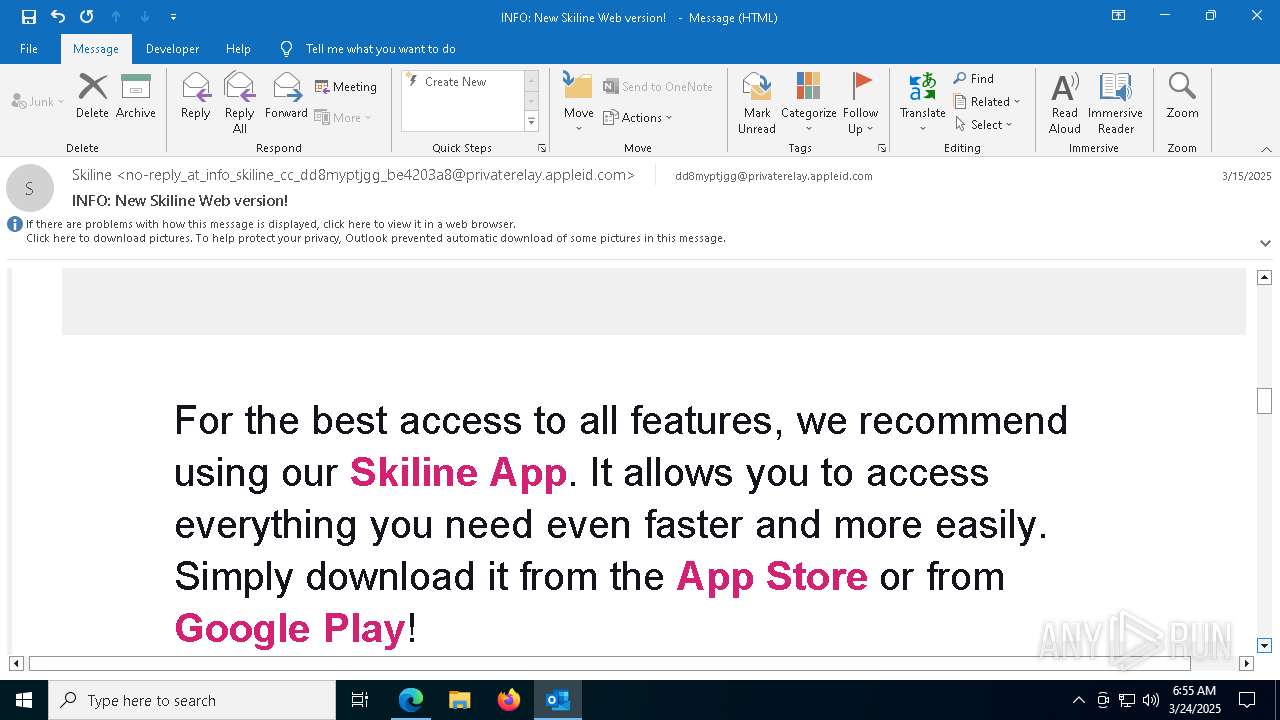
Task: Go to previous item with up arrow
Action: [116, 17]
